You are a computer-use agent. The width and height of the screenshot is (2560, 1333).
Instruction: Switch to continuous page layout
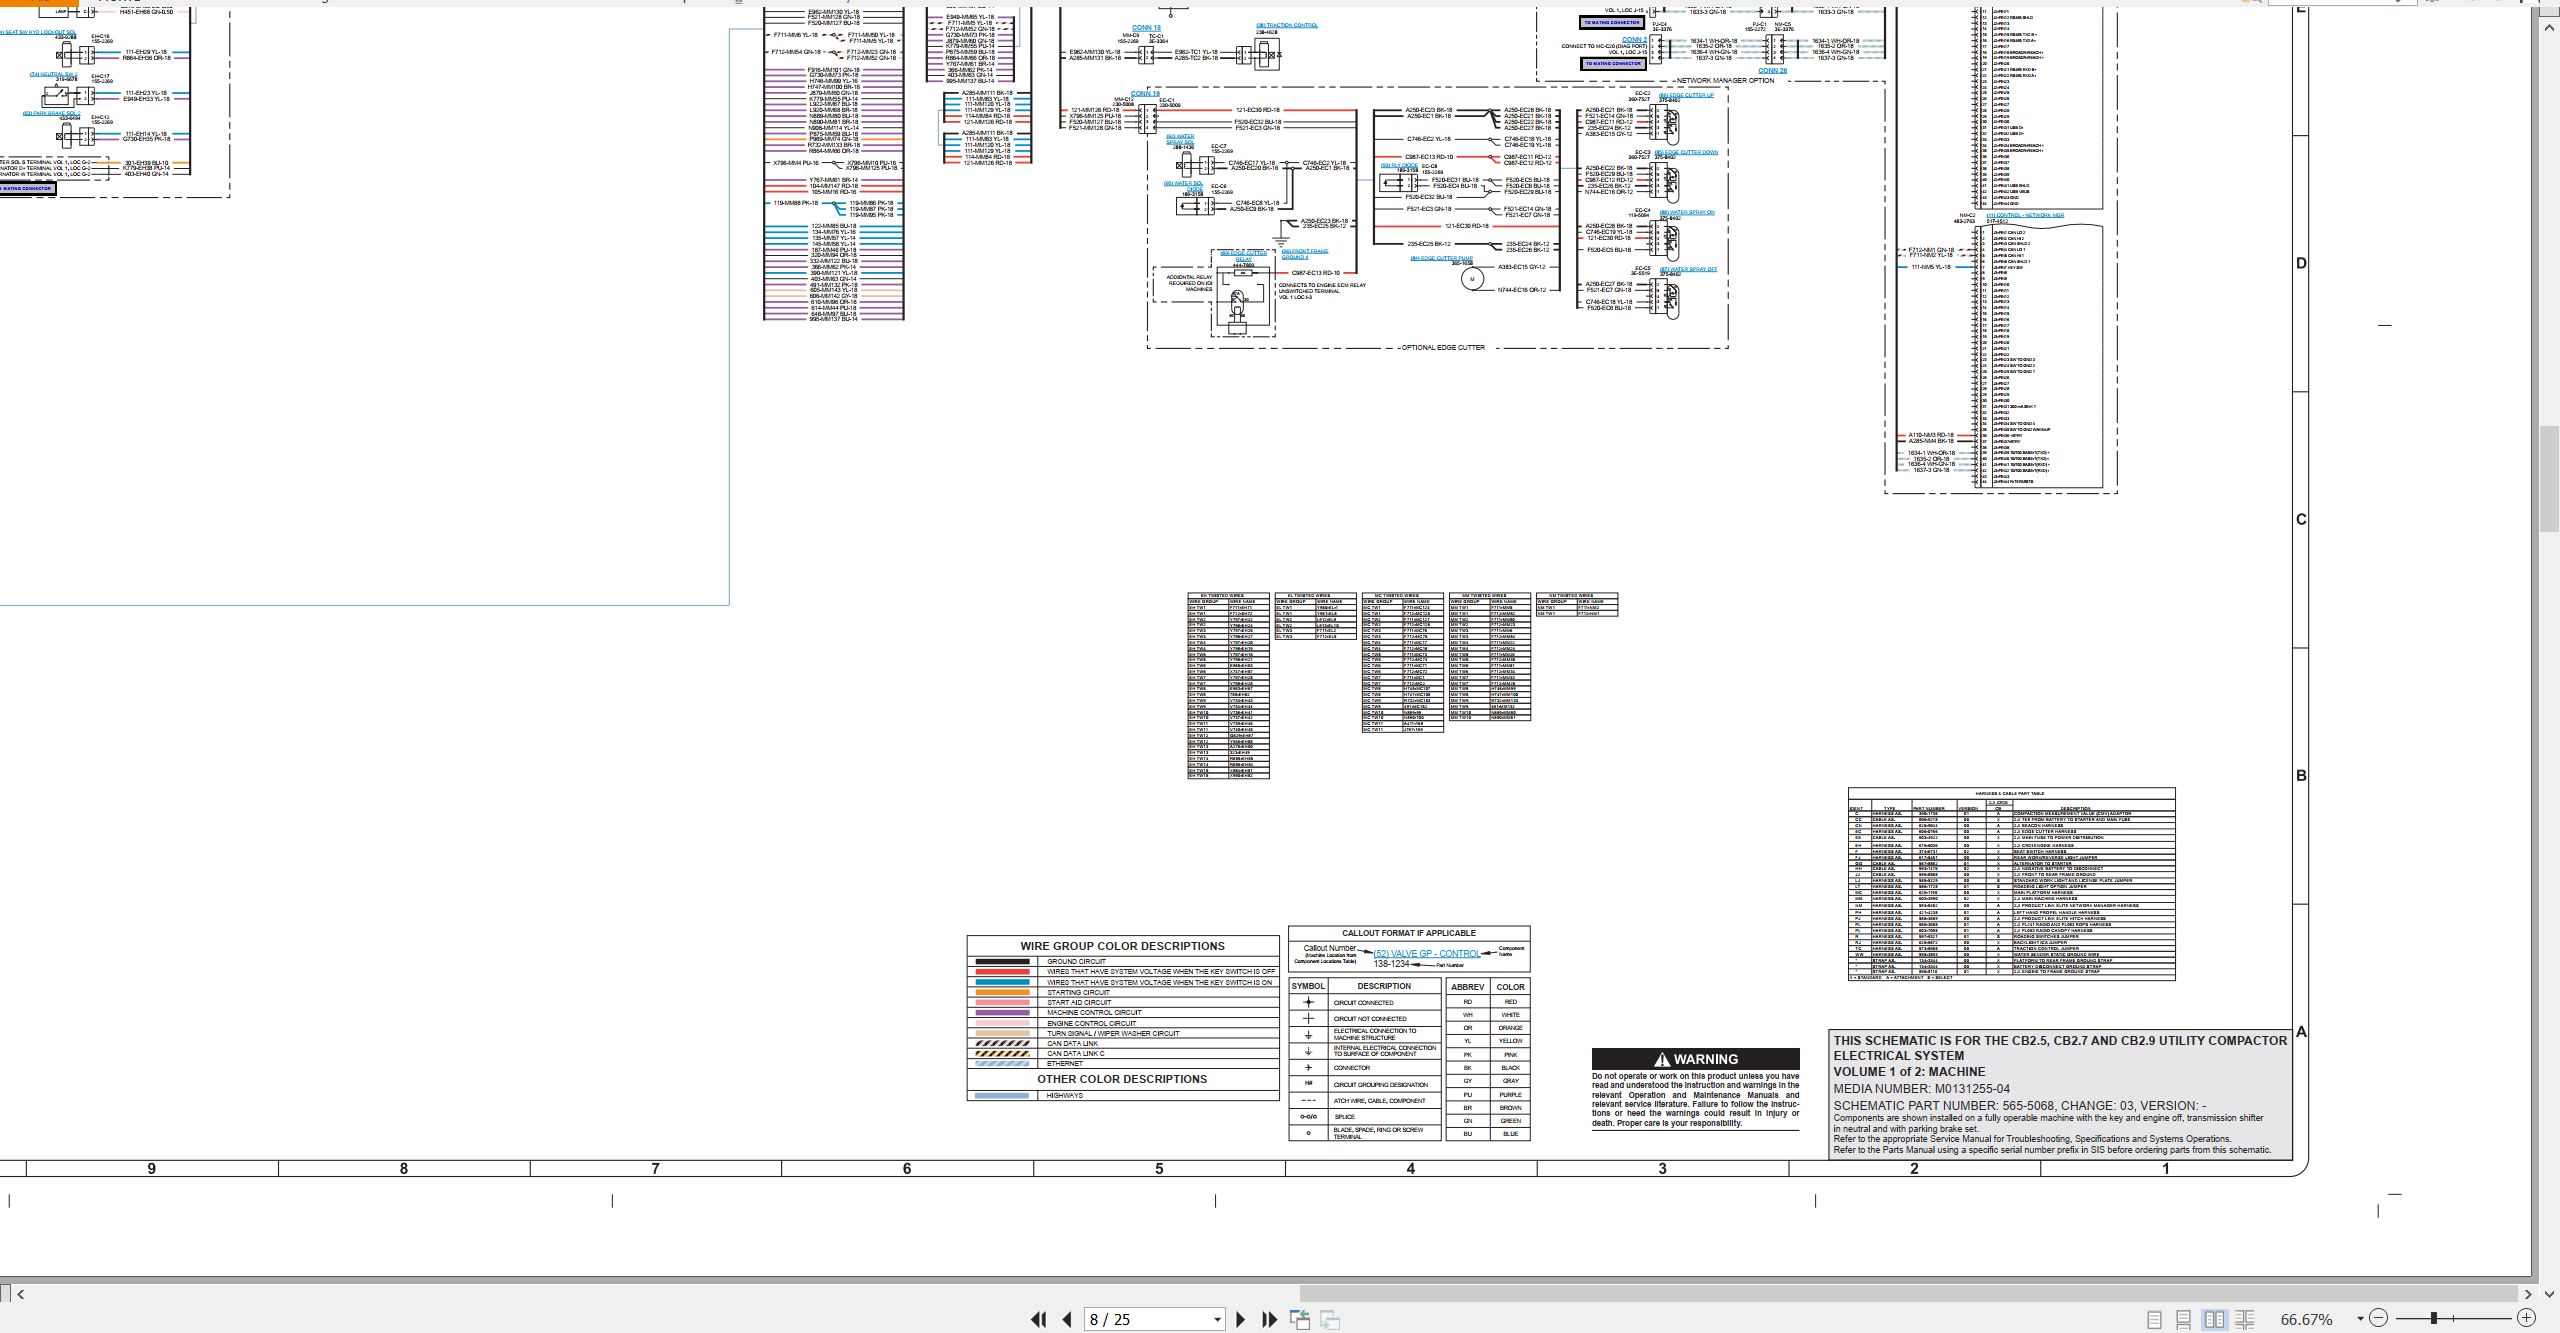pos(2184,1320)
